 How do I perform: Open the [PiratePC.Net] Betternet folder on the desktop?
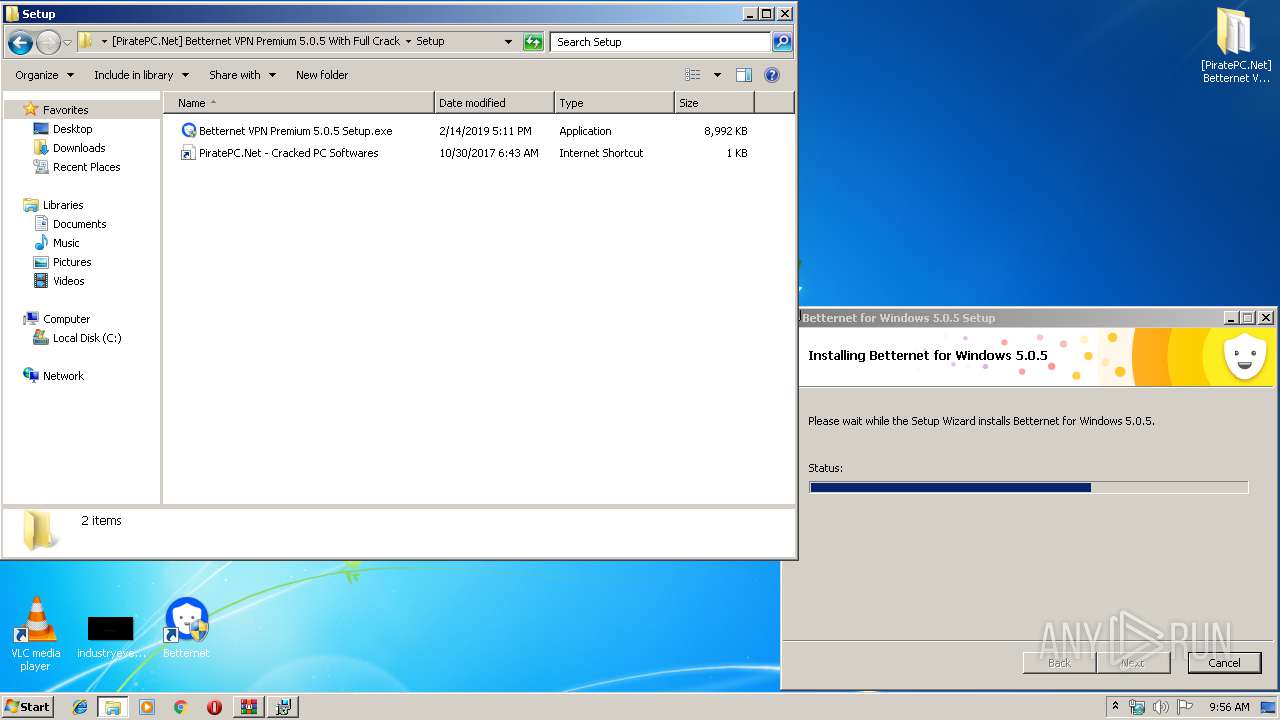1236,46
